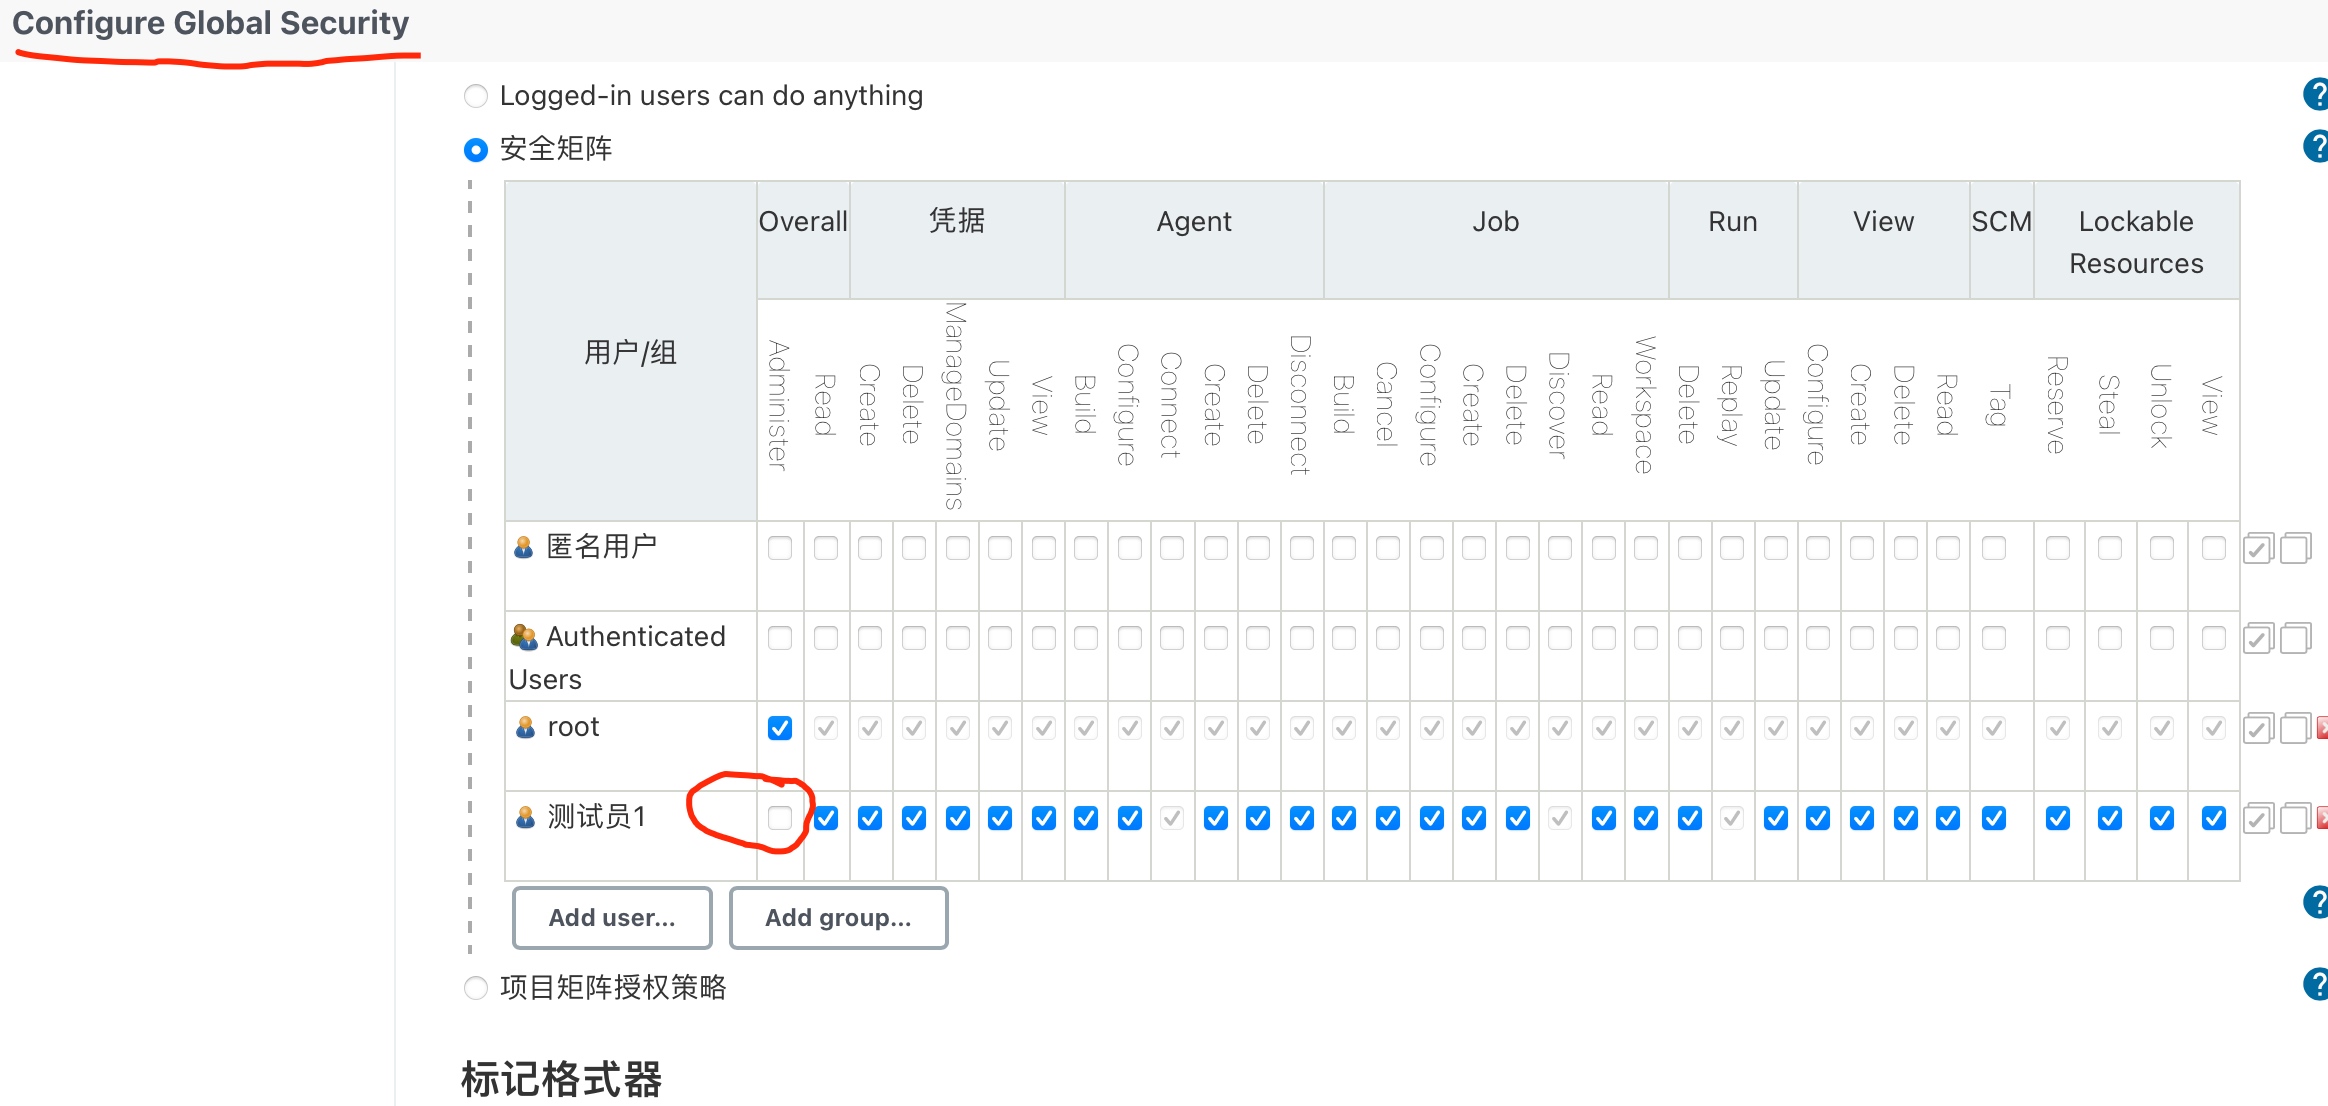Viewport: 2328px width, 1106px height.
Task: Uncheck the root Overall Administer checkbox
Action: 780,728
